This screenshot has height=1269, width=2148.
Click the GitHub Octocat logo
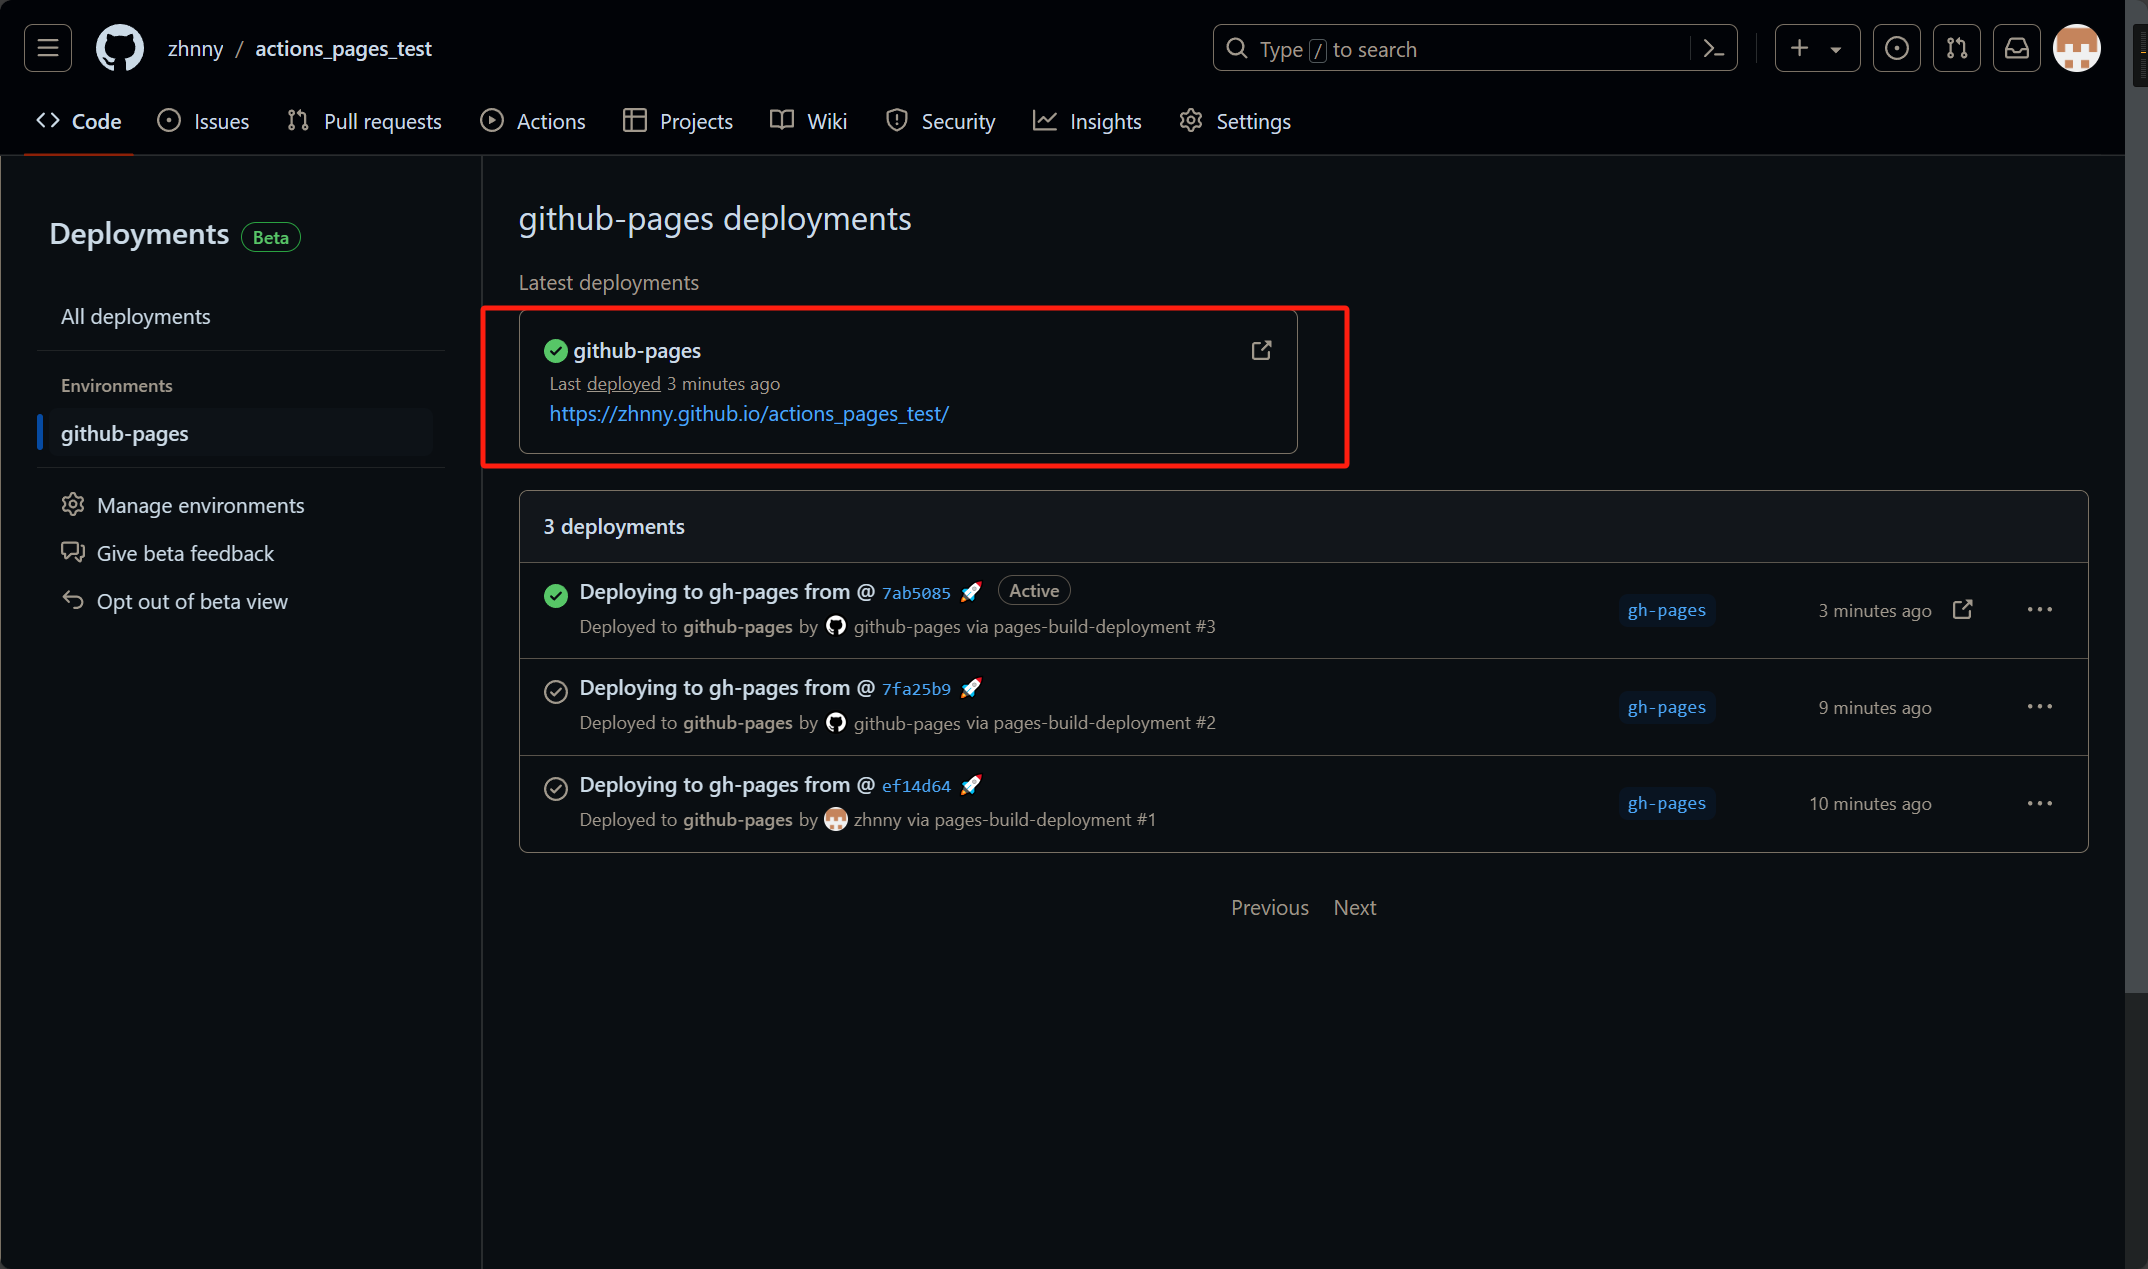coord(119,48)
